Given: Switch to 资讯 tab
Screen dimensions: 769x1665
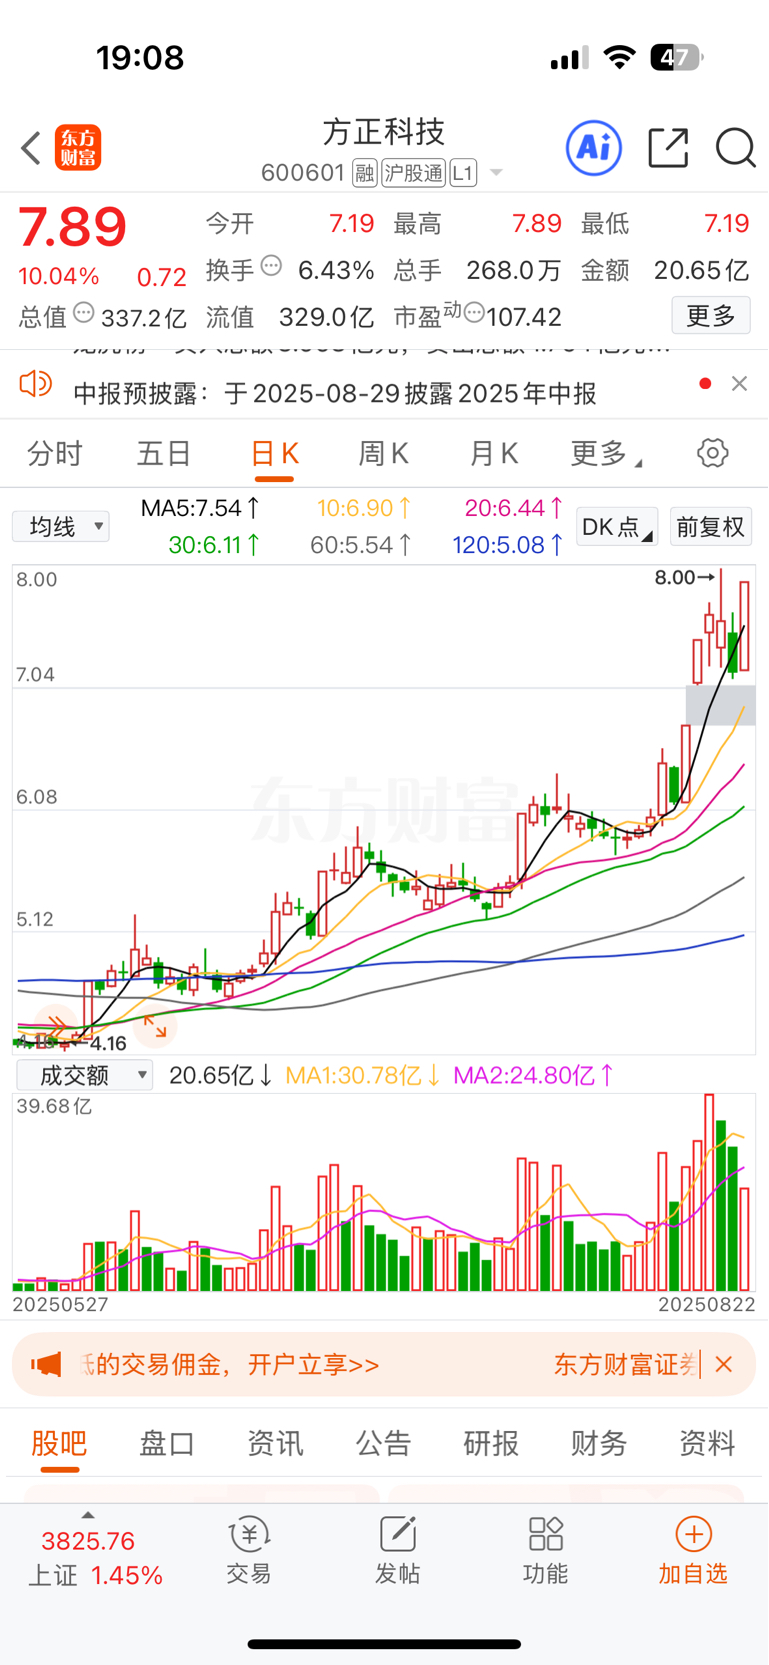Looking at the screenshot, I should (x=275, y=1443).
